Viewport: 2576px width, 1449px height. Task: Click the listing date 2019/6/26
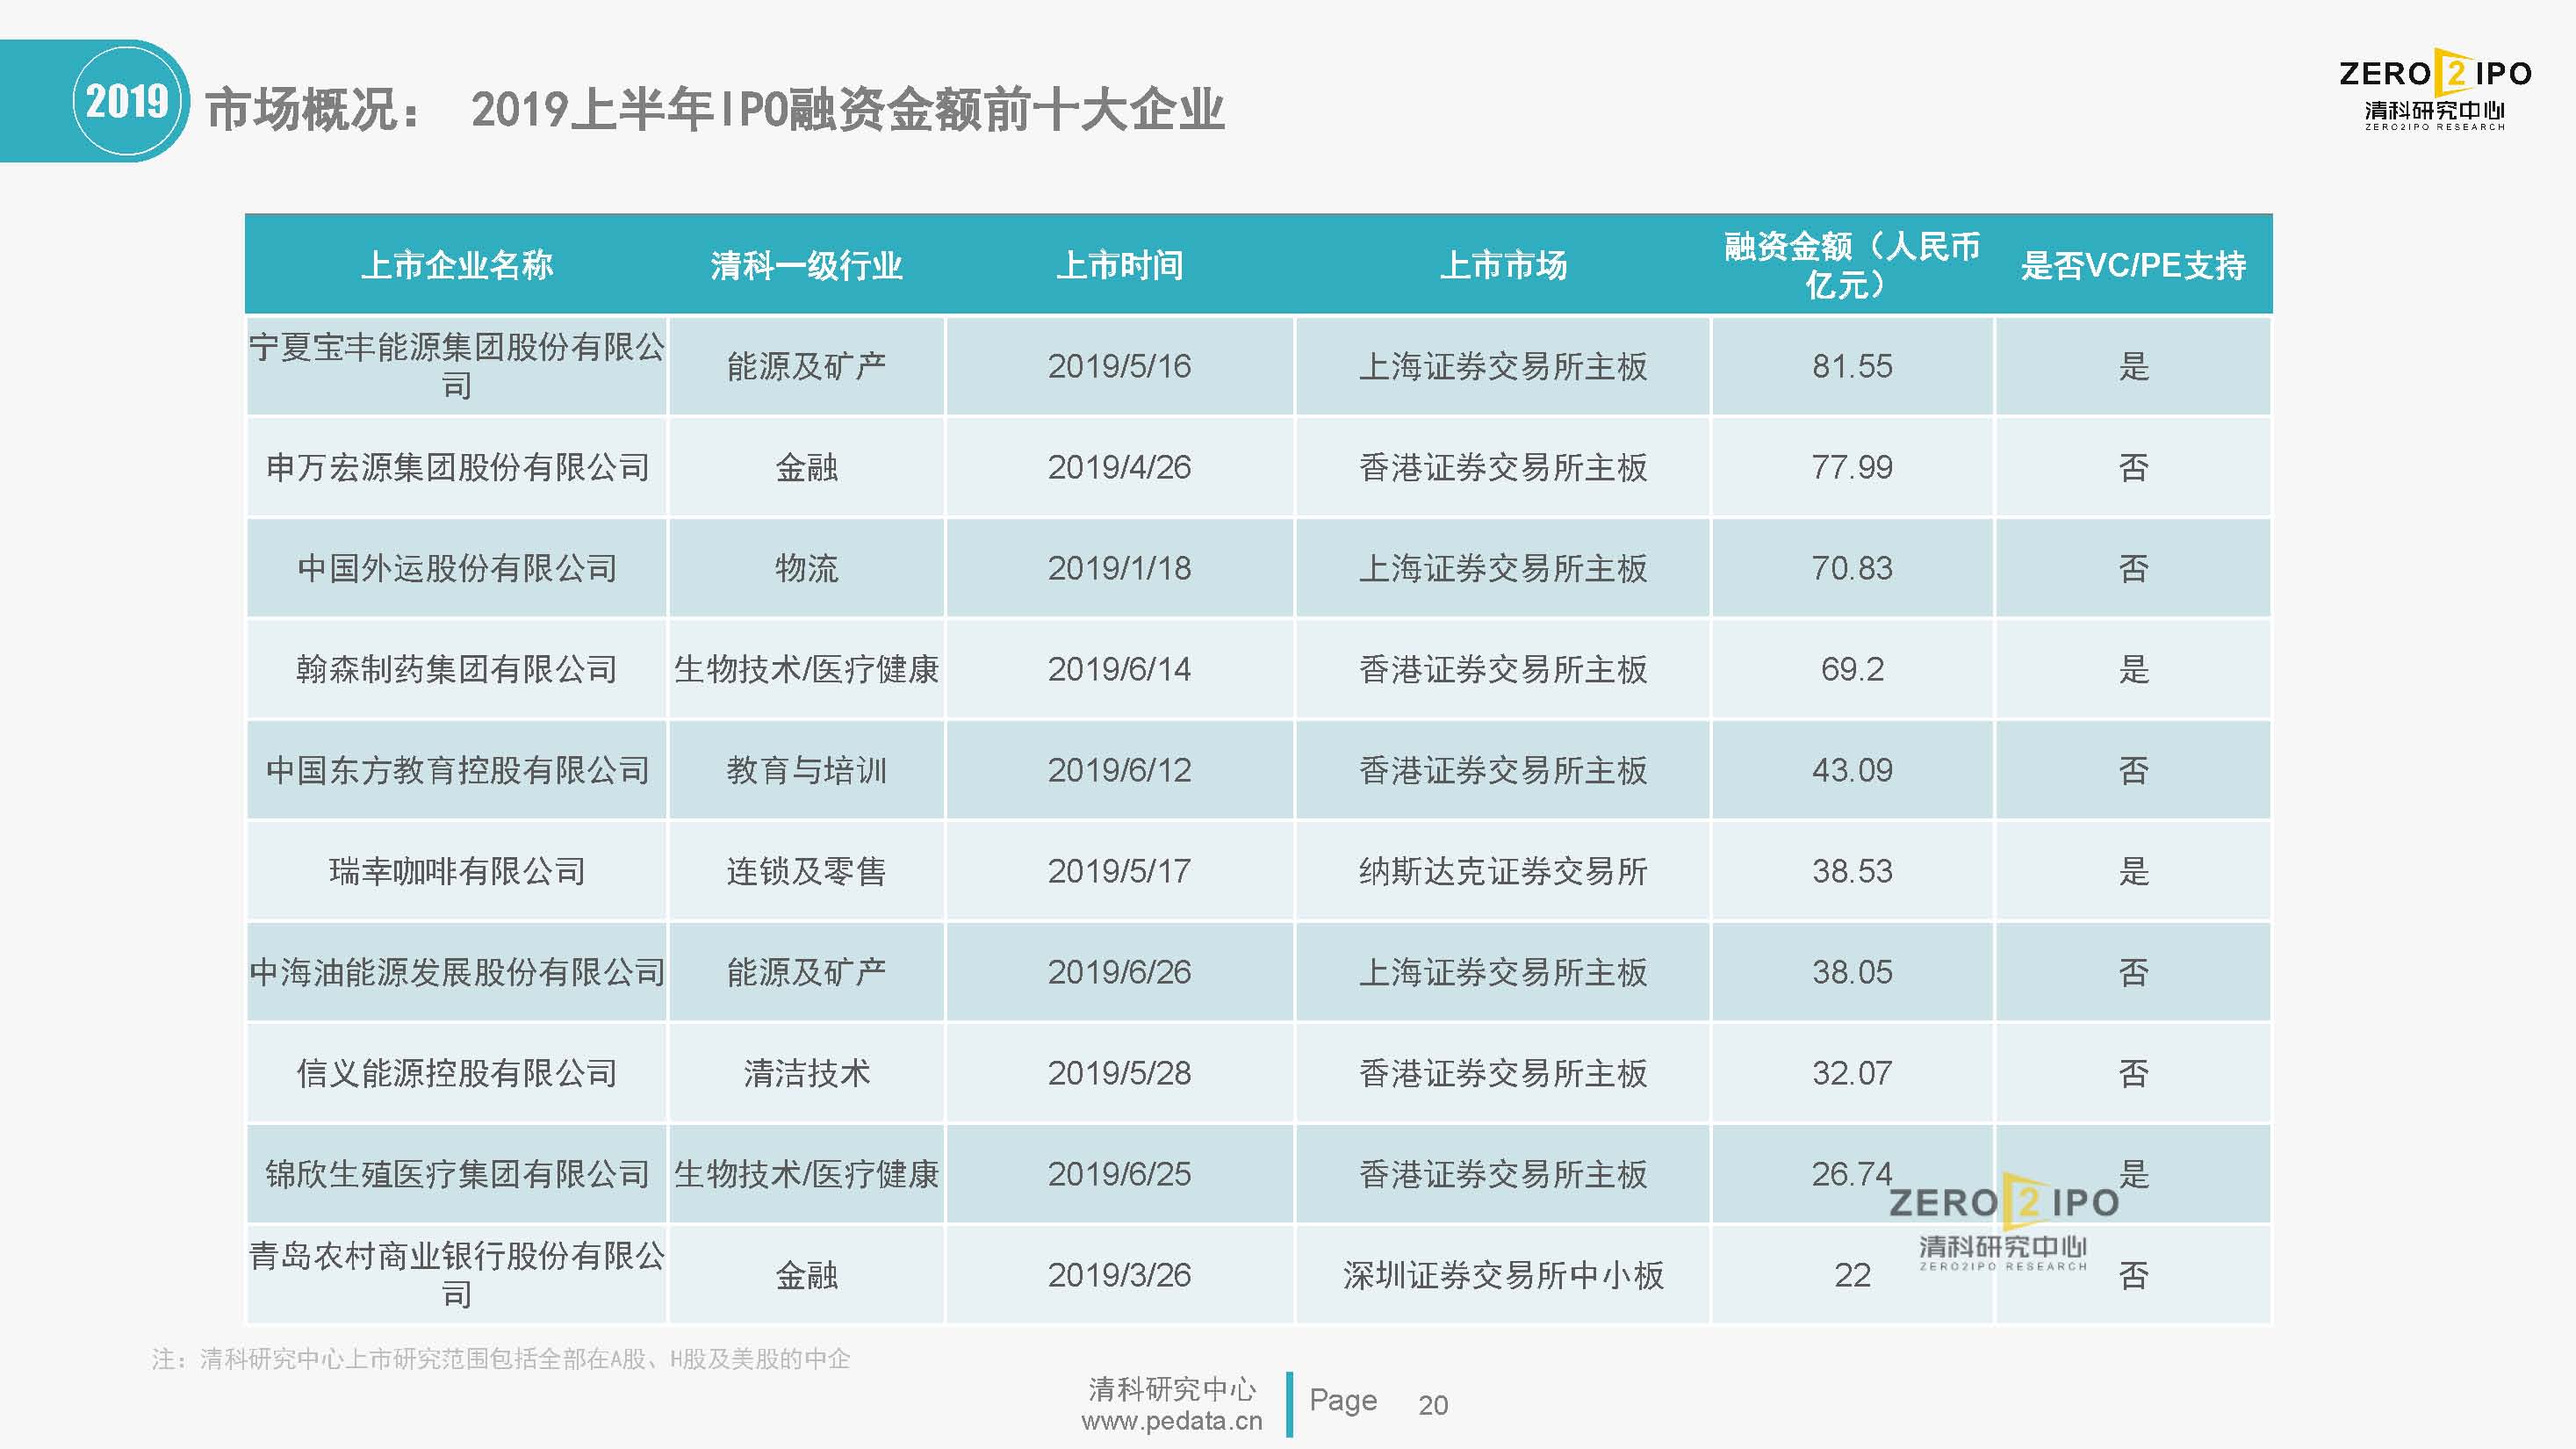pyautogui.click(x=1120, y=972)
